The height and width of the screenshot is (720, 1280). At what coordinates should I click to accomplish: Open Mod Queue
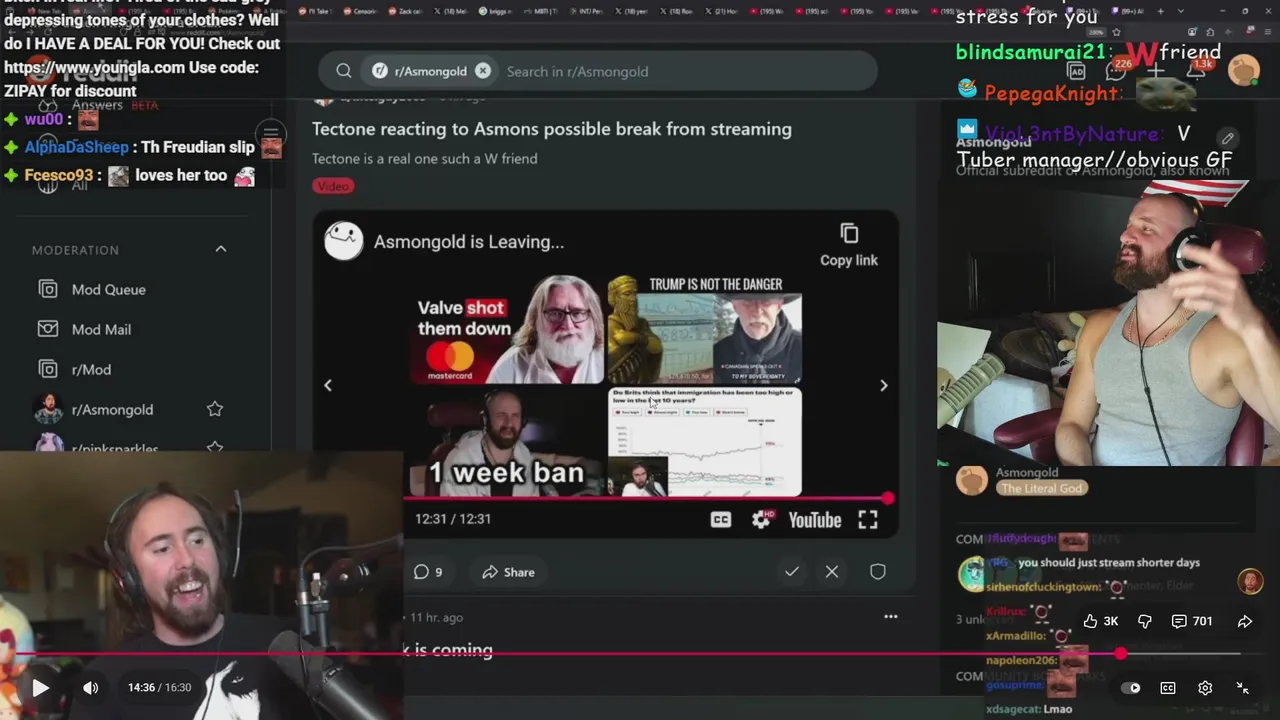click(x=108, y=289)
